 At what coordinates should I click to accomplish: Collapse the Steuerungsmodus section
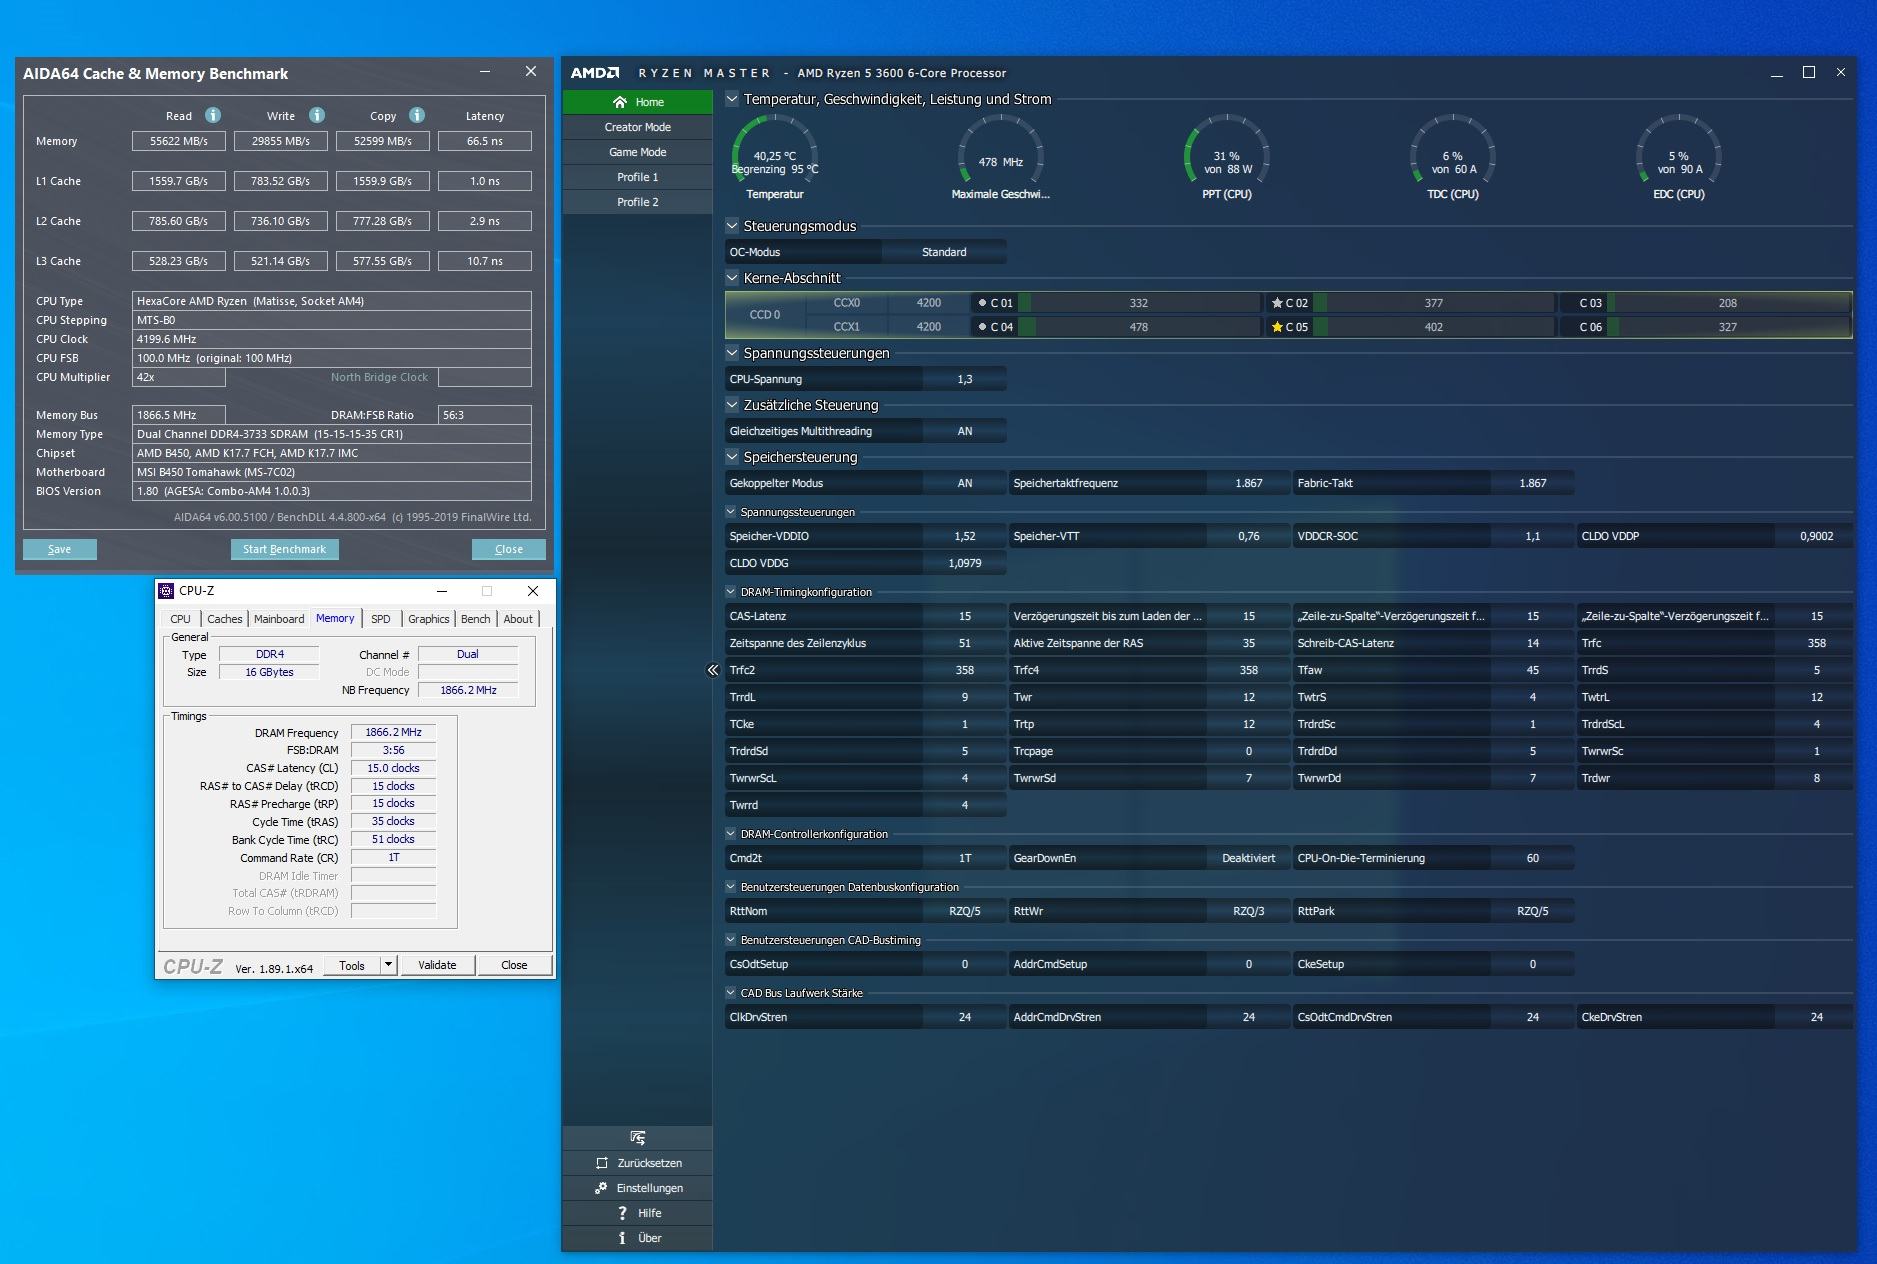click(x=732, y=226)
